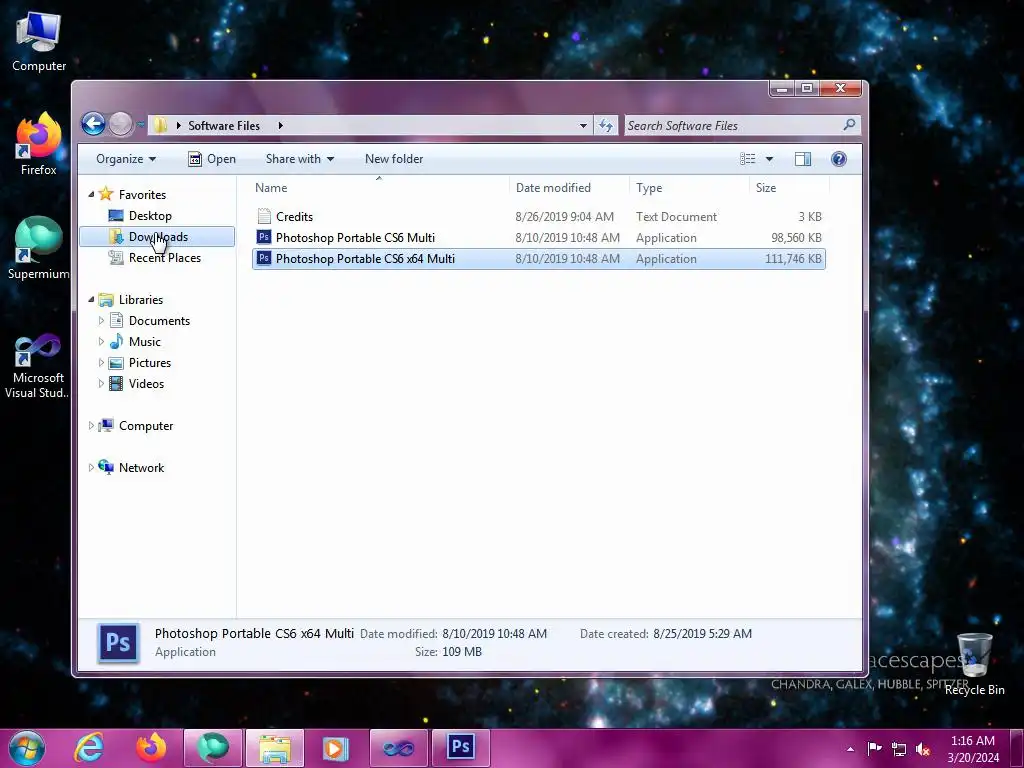Click the muted volume tray icon

923,749
